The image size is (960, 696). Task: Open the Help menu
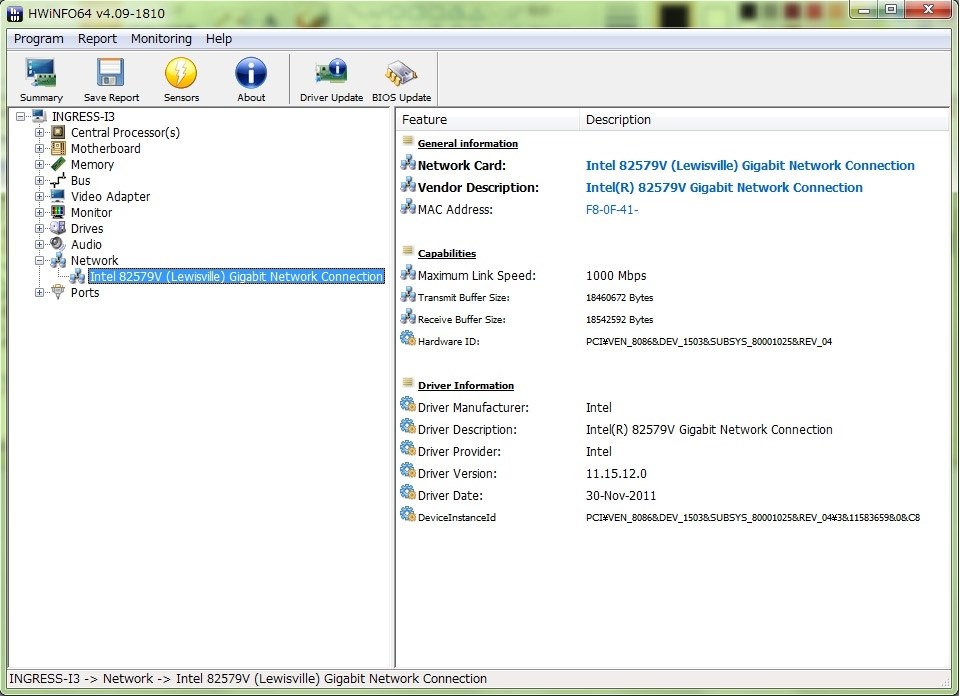click(219, 39)
